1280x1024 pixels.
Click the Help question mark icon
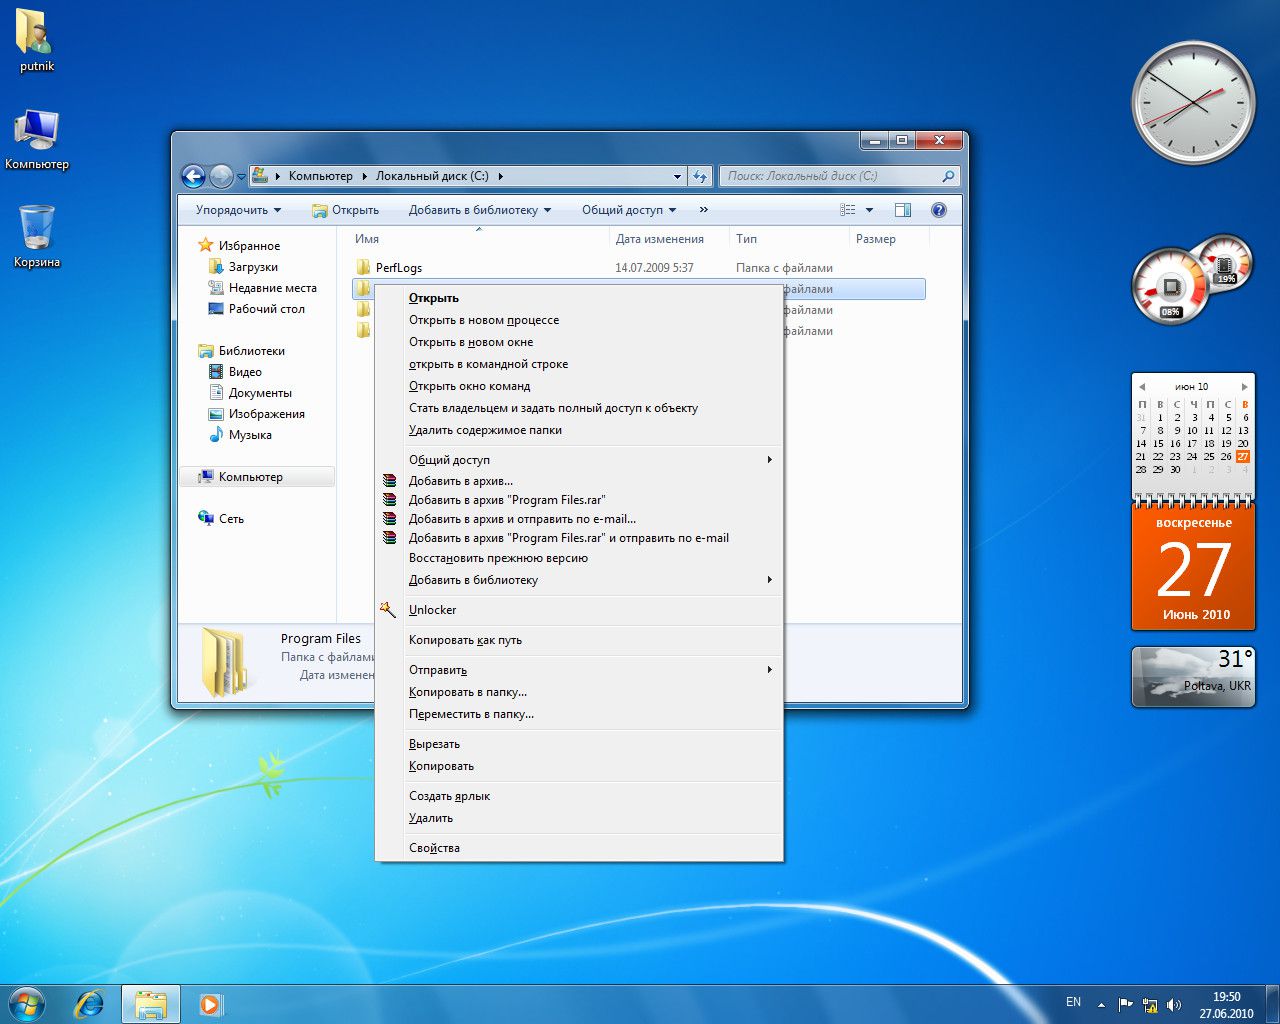tap(938, 210)
